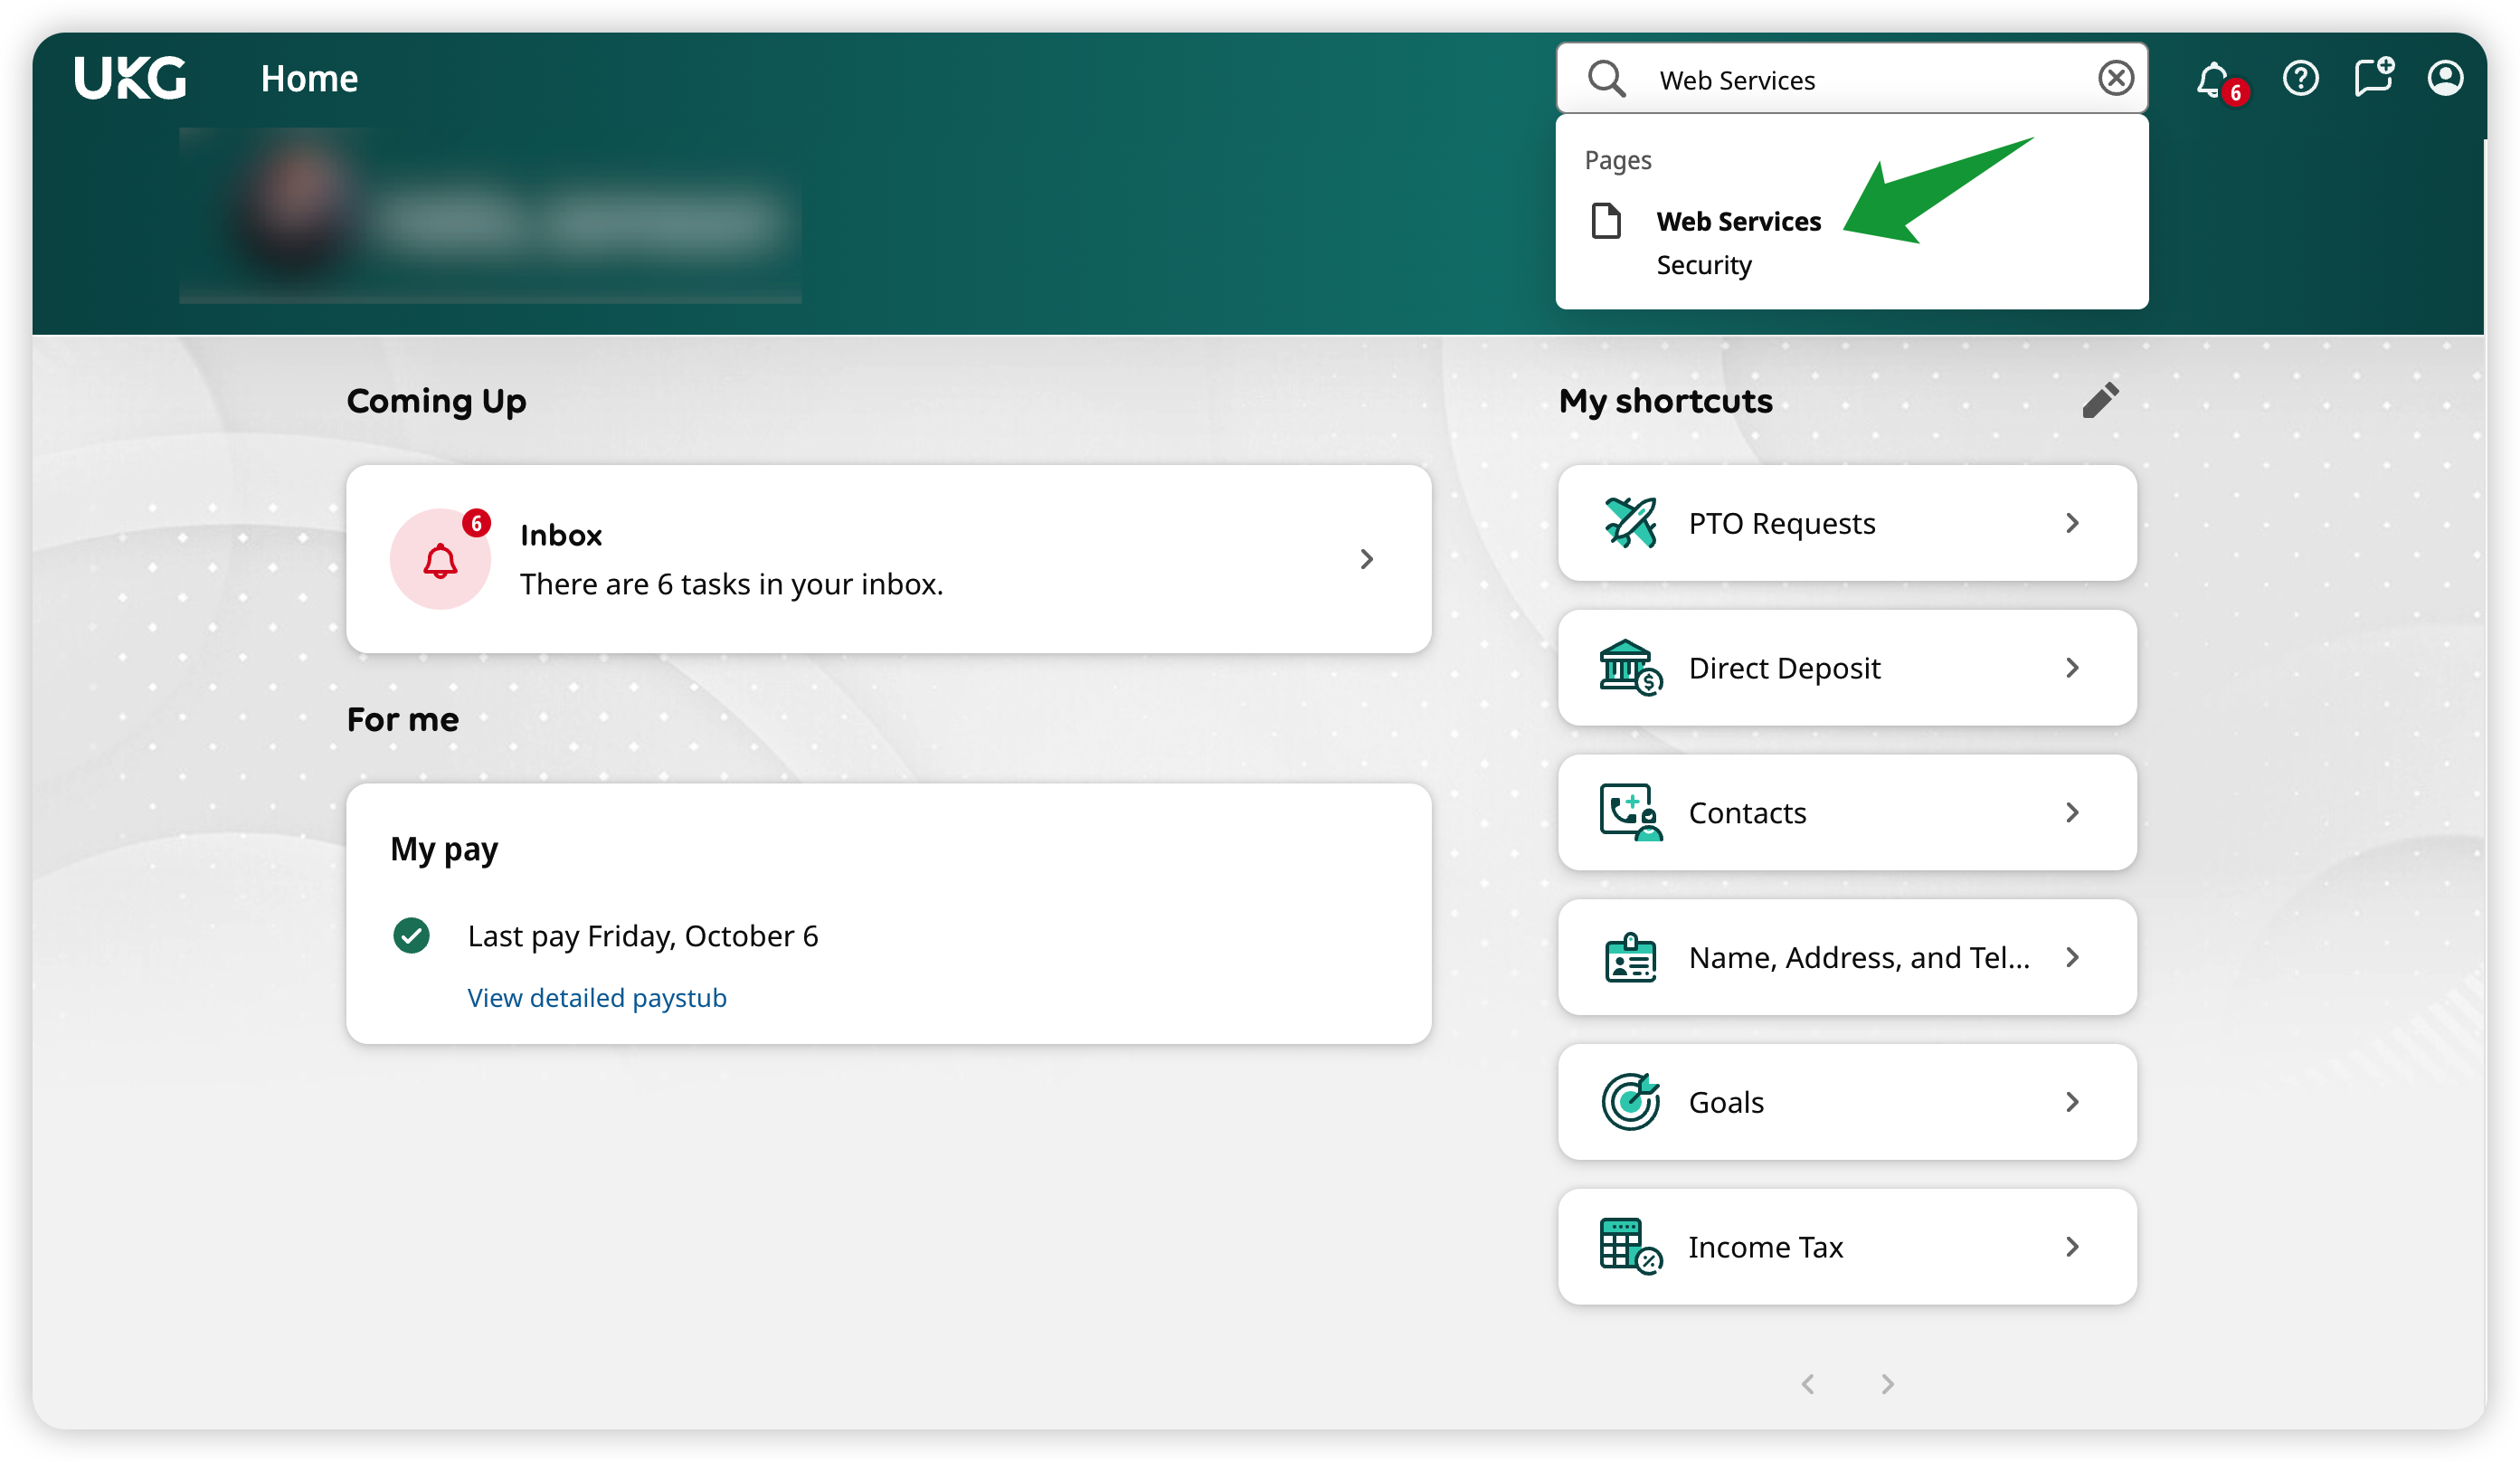Click View detailed paystub link

pos(597,998)
